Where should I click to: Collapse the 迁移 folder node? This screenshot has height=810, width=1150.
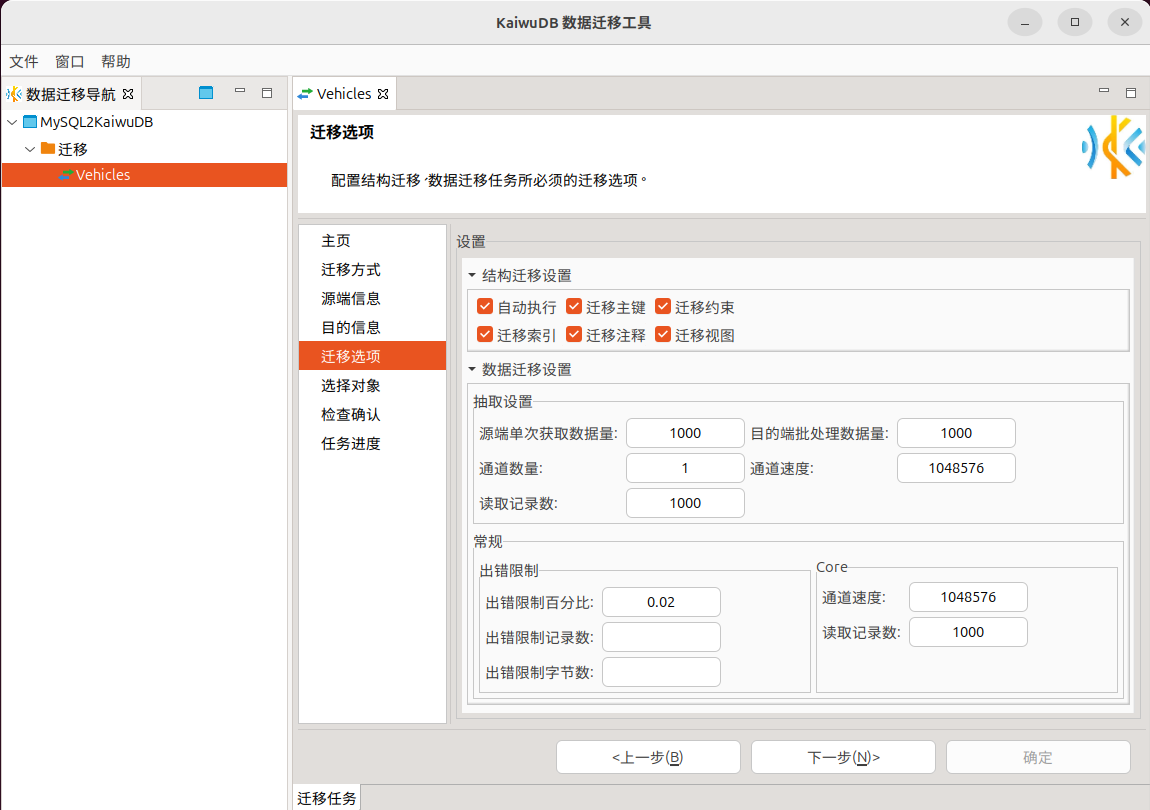[x=30, y=149]
